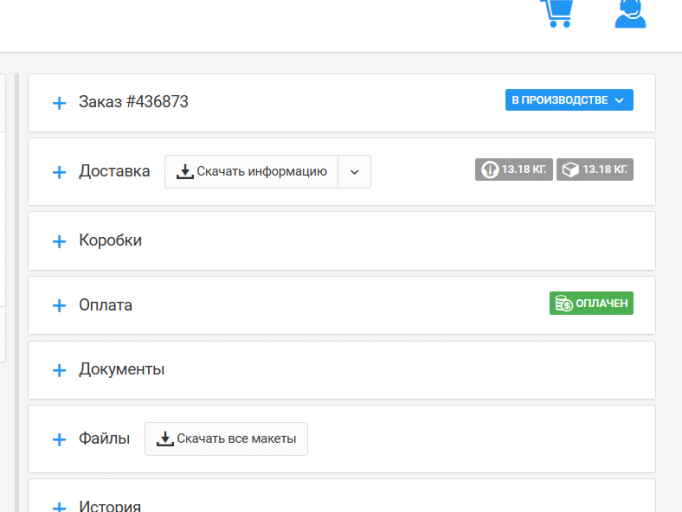The width and height of the screenshot is (682, 512).
Task: Click the Скачать все макеты button
Action: [226, 439]
